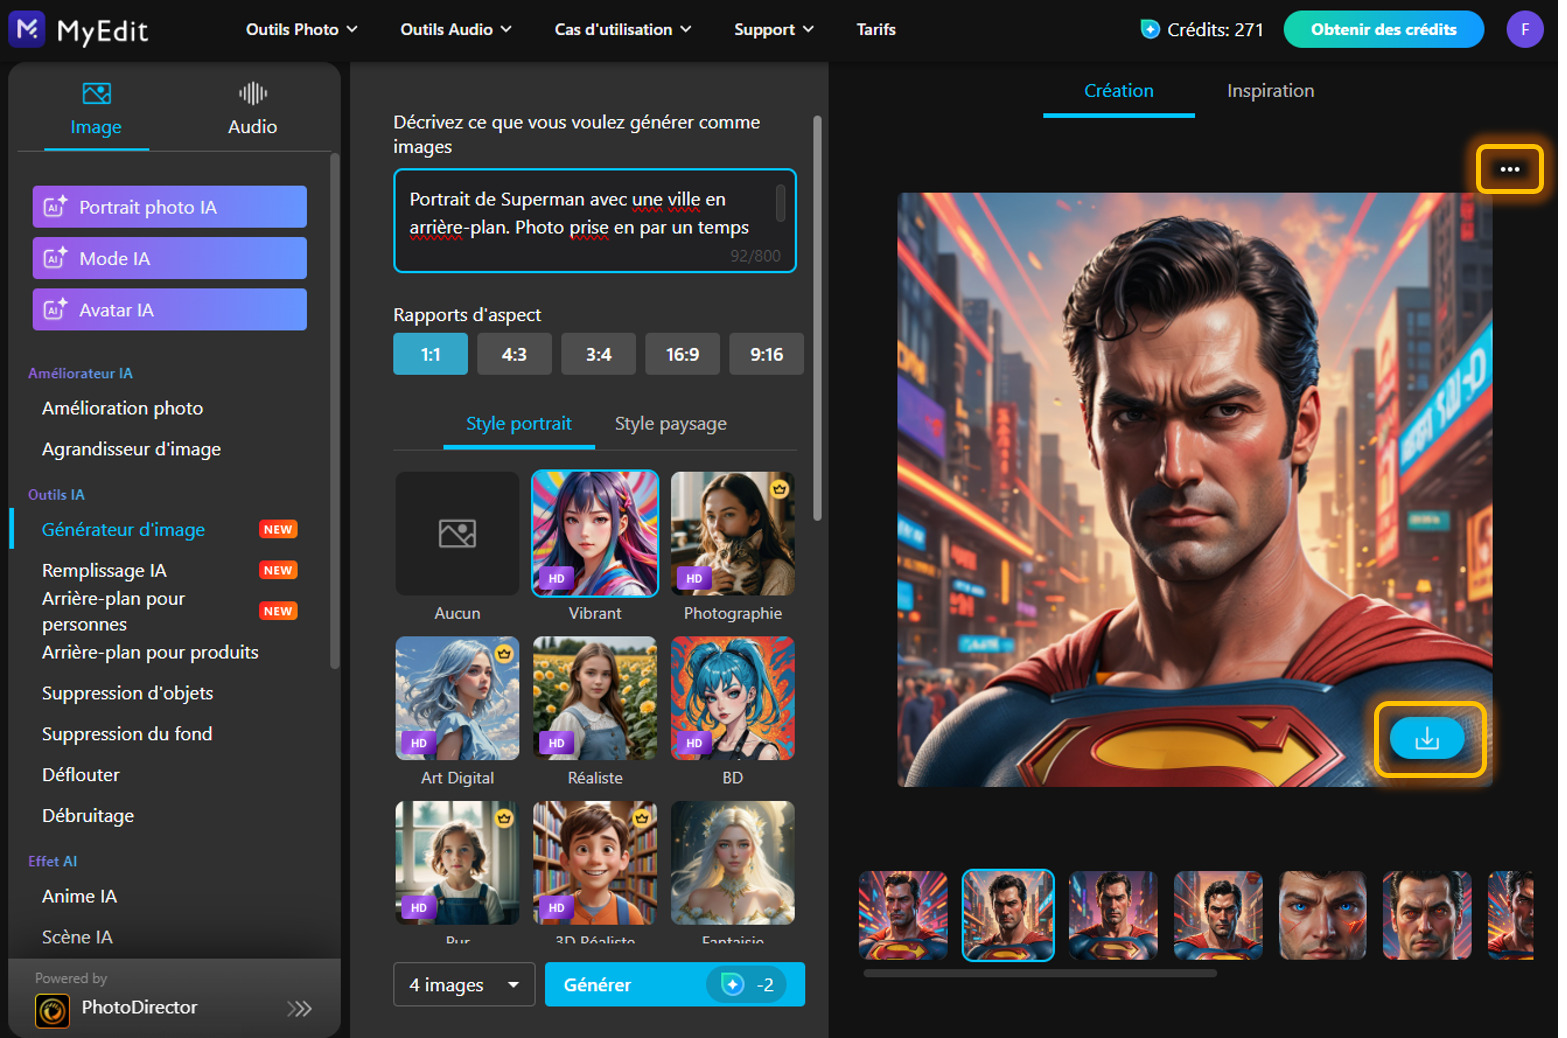Viewport: 1567px width, 1038px height.
Task: Click the Mode IA sparkle icon
Action: pos(55,258)
